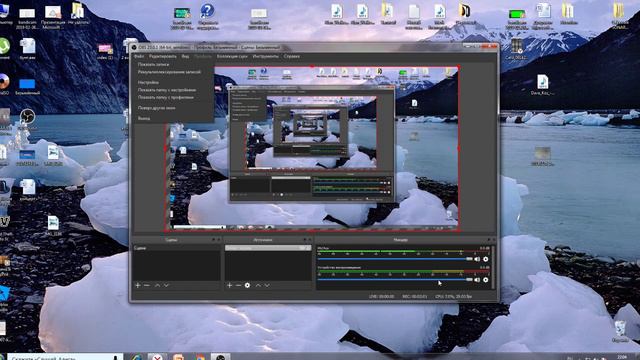Close the Sources dock with its header icon
This screenshot has width=640, height=360.
310,240
